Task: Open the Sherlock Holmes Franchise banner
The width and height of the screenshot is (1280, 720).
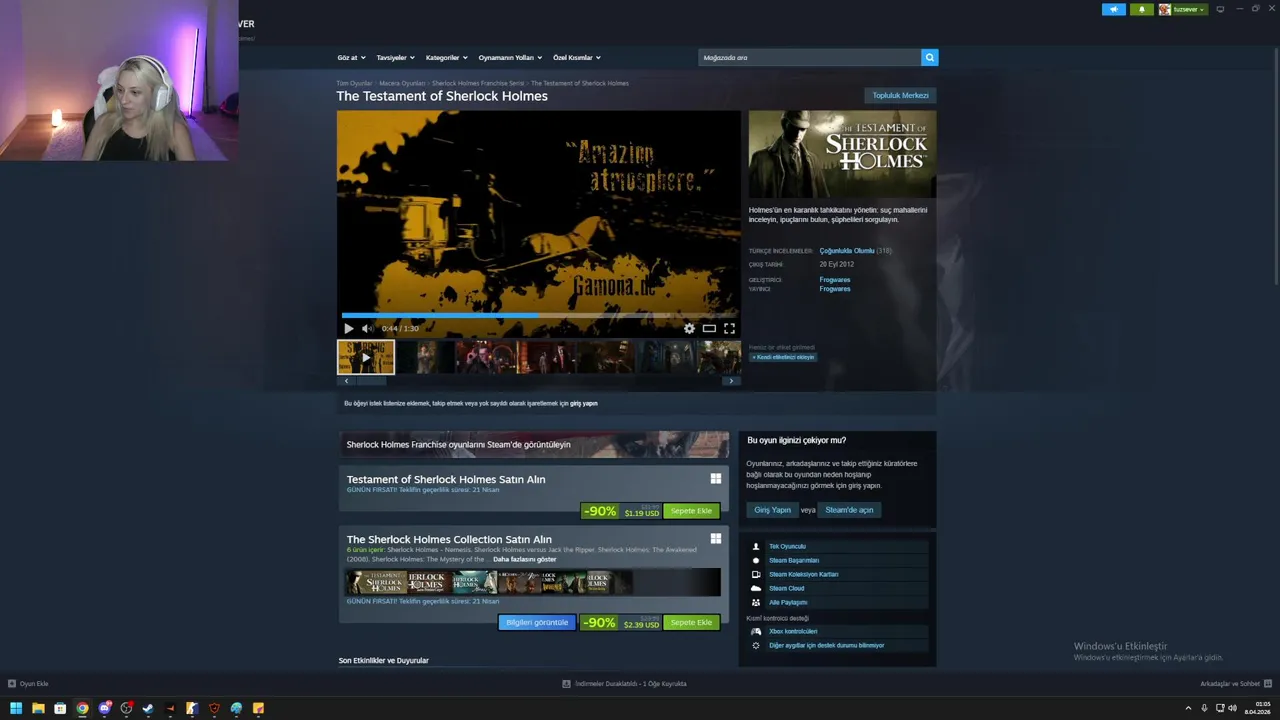Action: [x=534, y=445]
